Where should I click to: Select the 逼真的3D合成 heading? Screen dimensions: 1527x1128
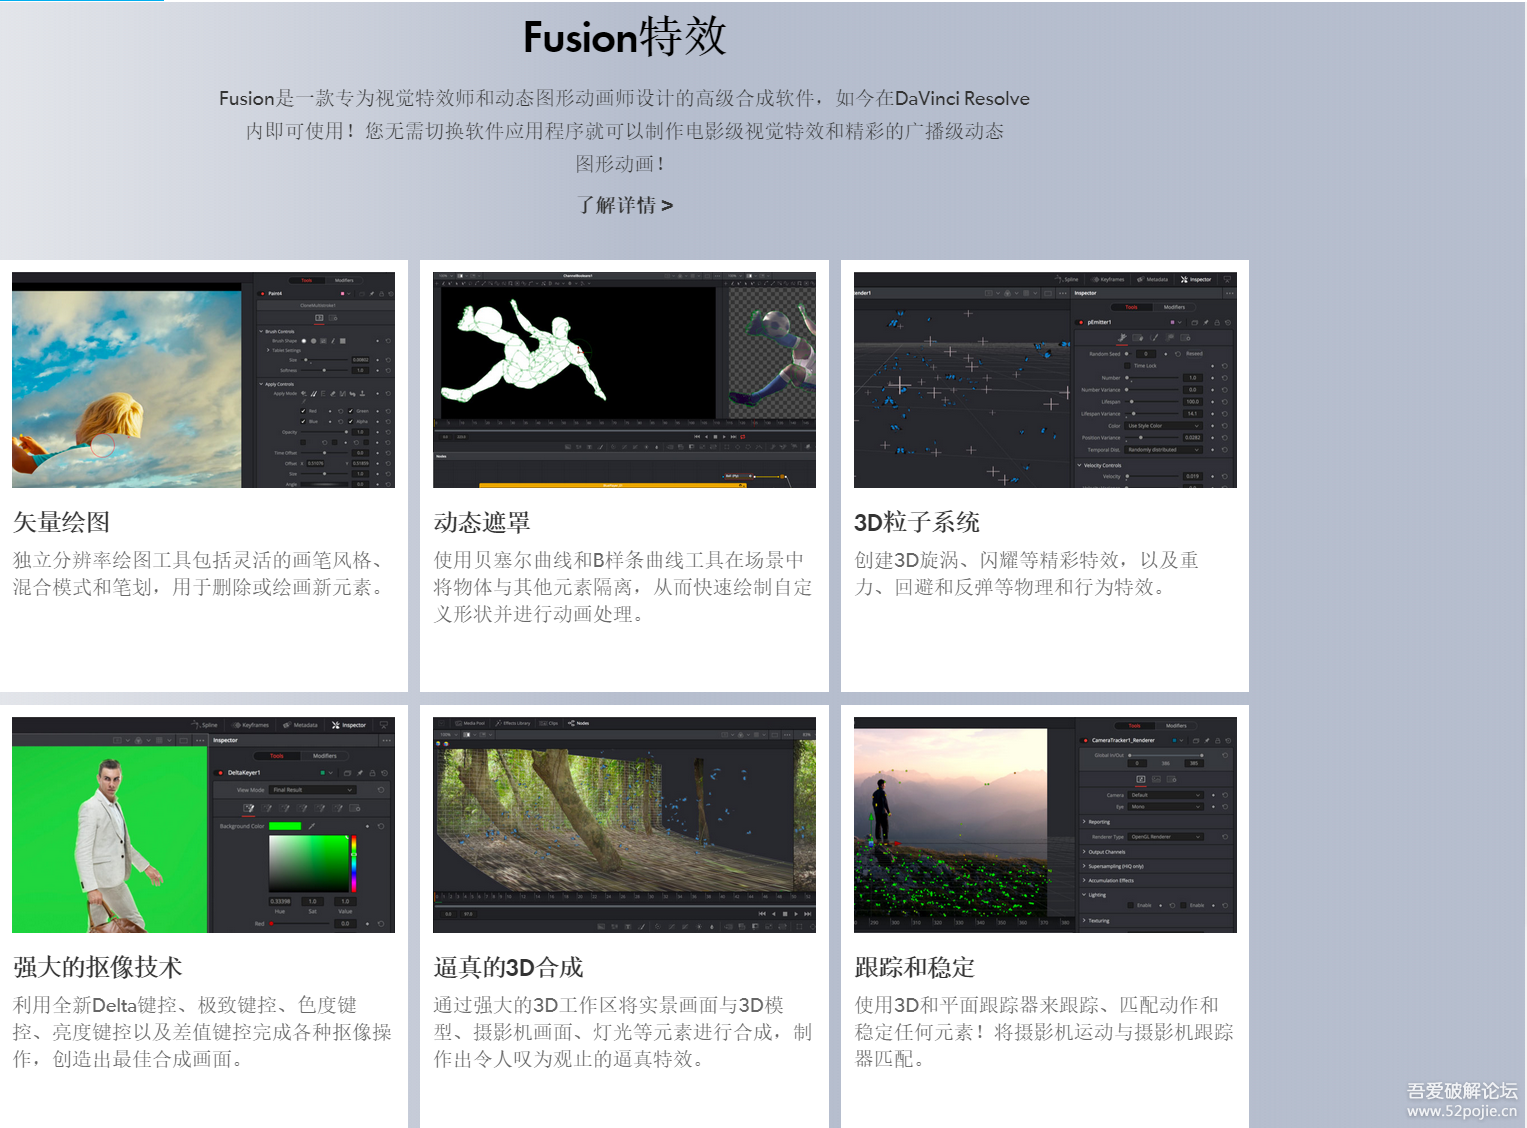point(508,967)
